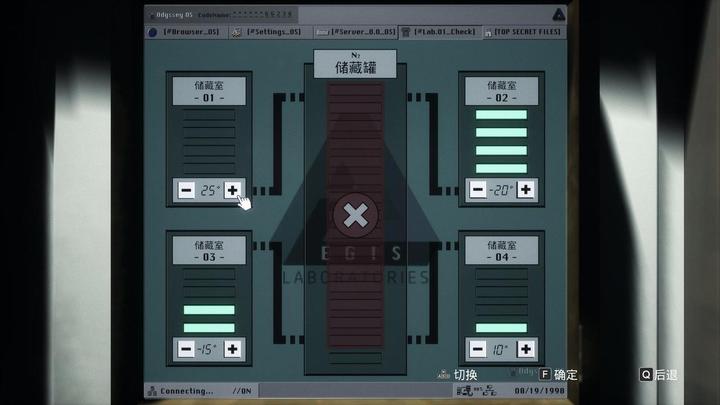Image resolution: width=720 pixels, height=405 pixels.
Task: Click the Connecting... status text
Action: pyautogui.click(x=186, y=391)
